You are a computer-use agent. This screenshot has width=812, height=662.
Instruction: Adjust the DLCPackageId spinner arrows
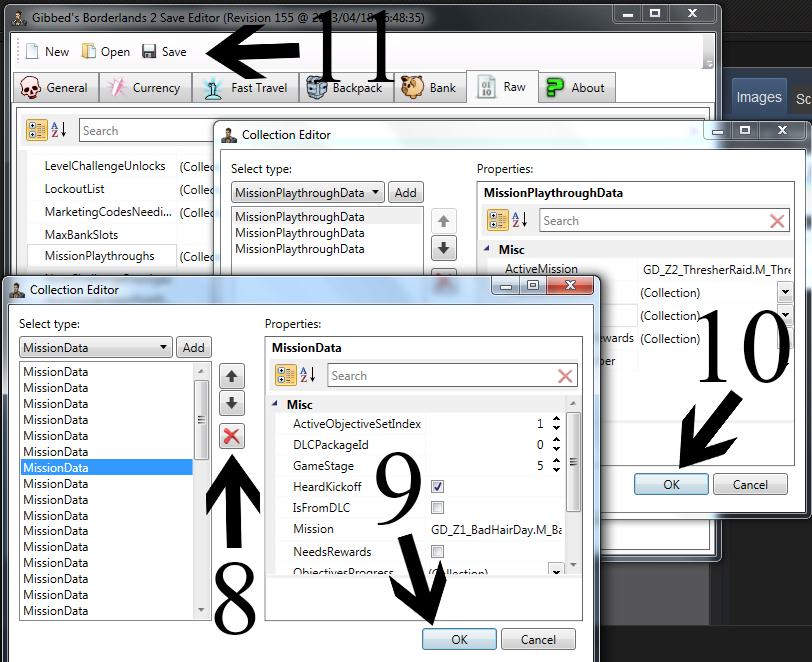(556, 444)
